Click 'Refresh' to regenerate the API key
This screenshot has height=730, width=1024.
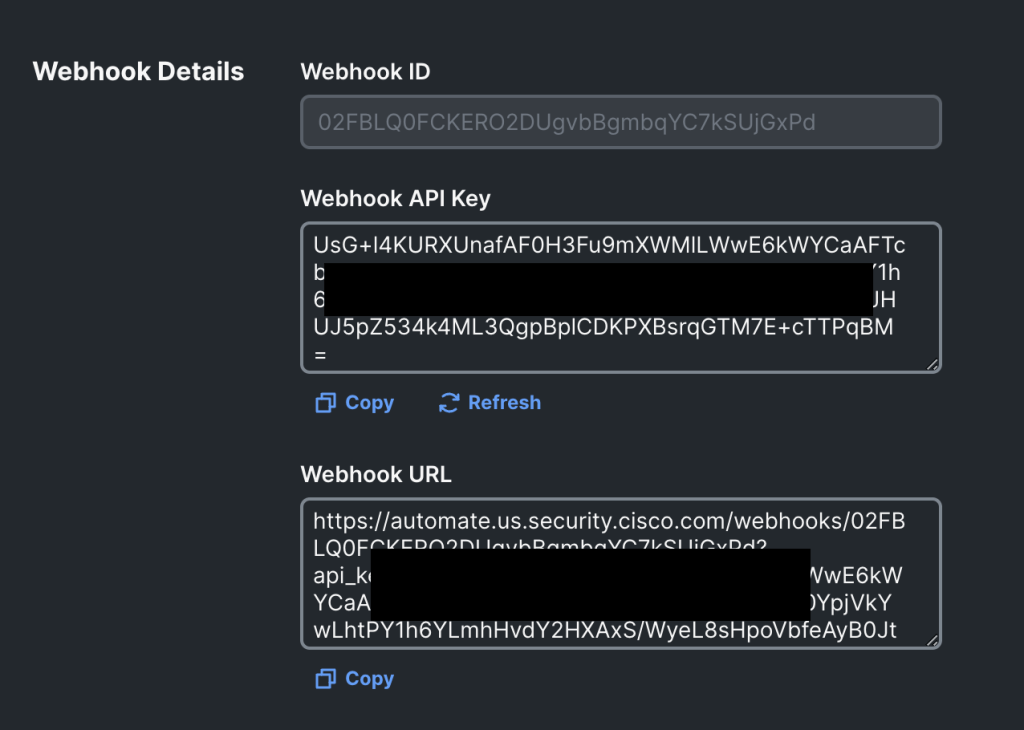click(504, 402)
